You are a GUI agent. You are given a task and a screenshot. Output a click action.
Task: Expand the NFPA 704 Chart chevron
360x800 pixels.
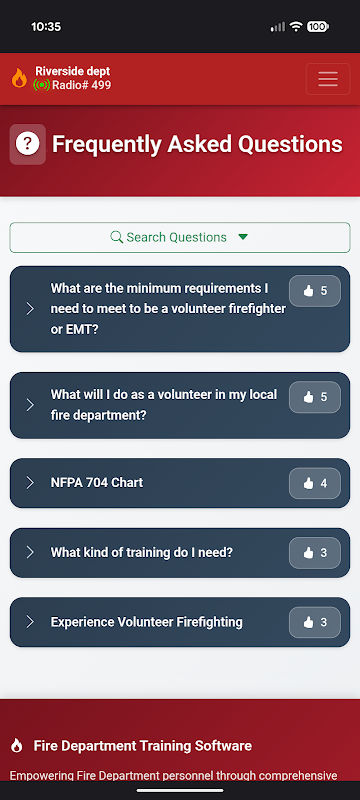tap(30, 483)
